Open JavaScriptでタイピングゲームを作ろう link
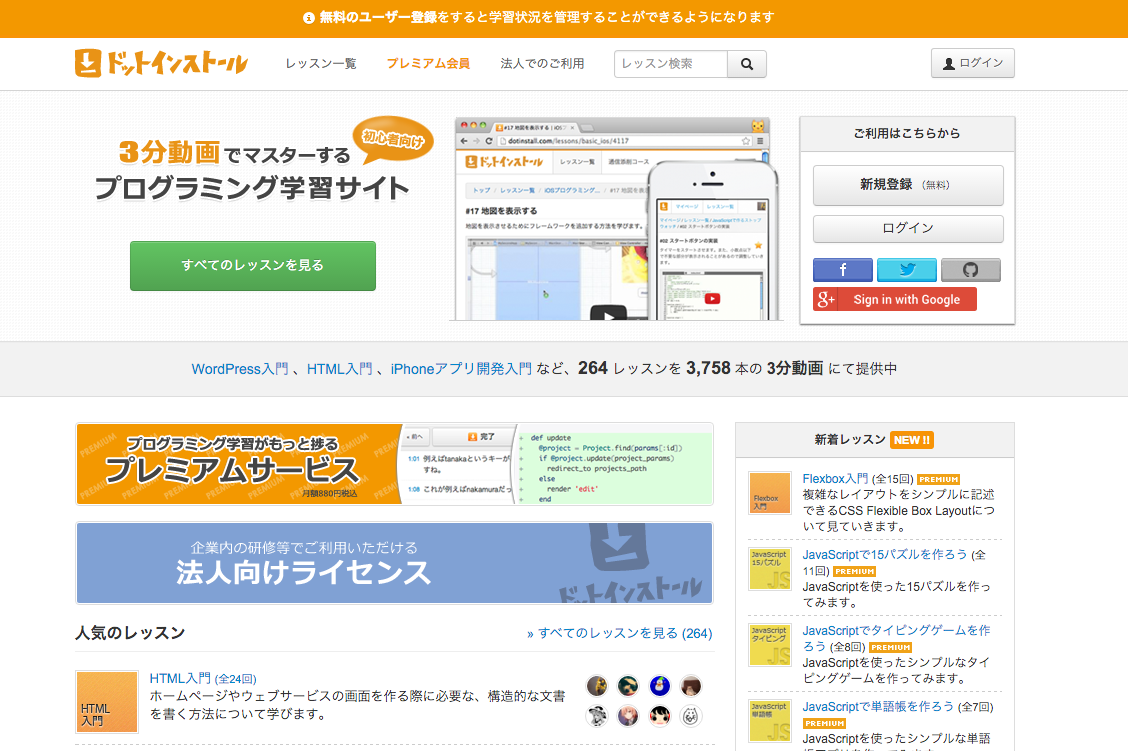 [x=896, y=638]
